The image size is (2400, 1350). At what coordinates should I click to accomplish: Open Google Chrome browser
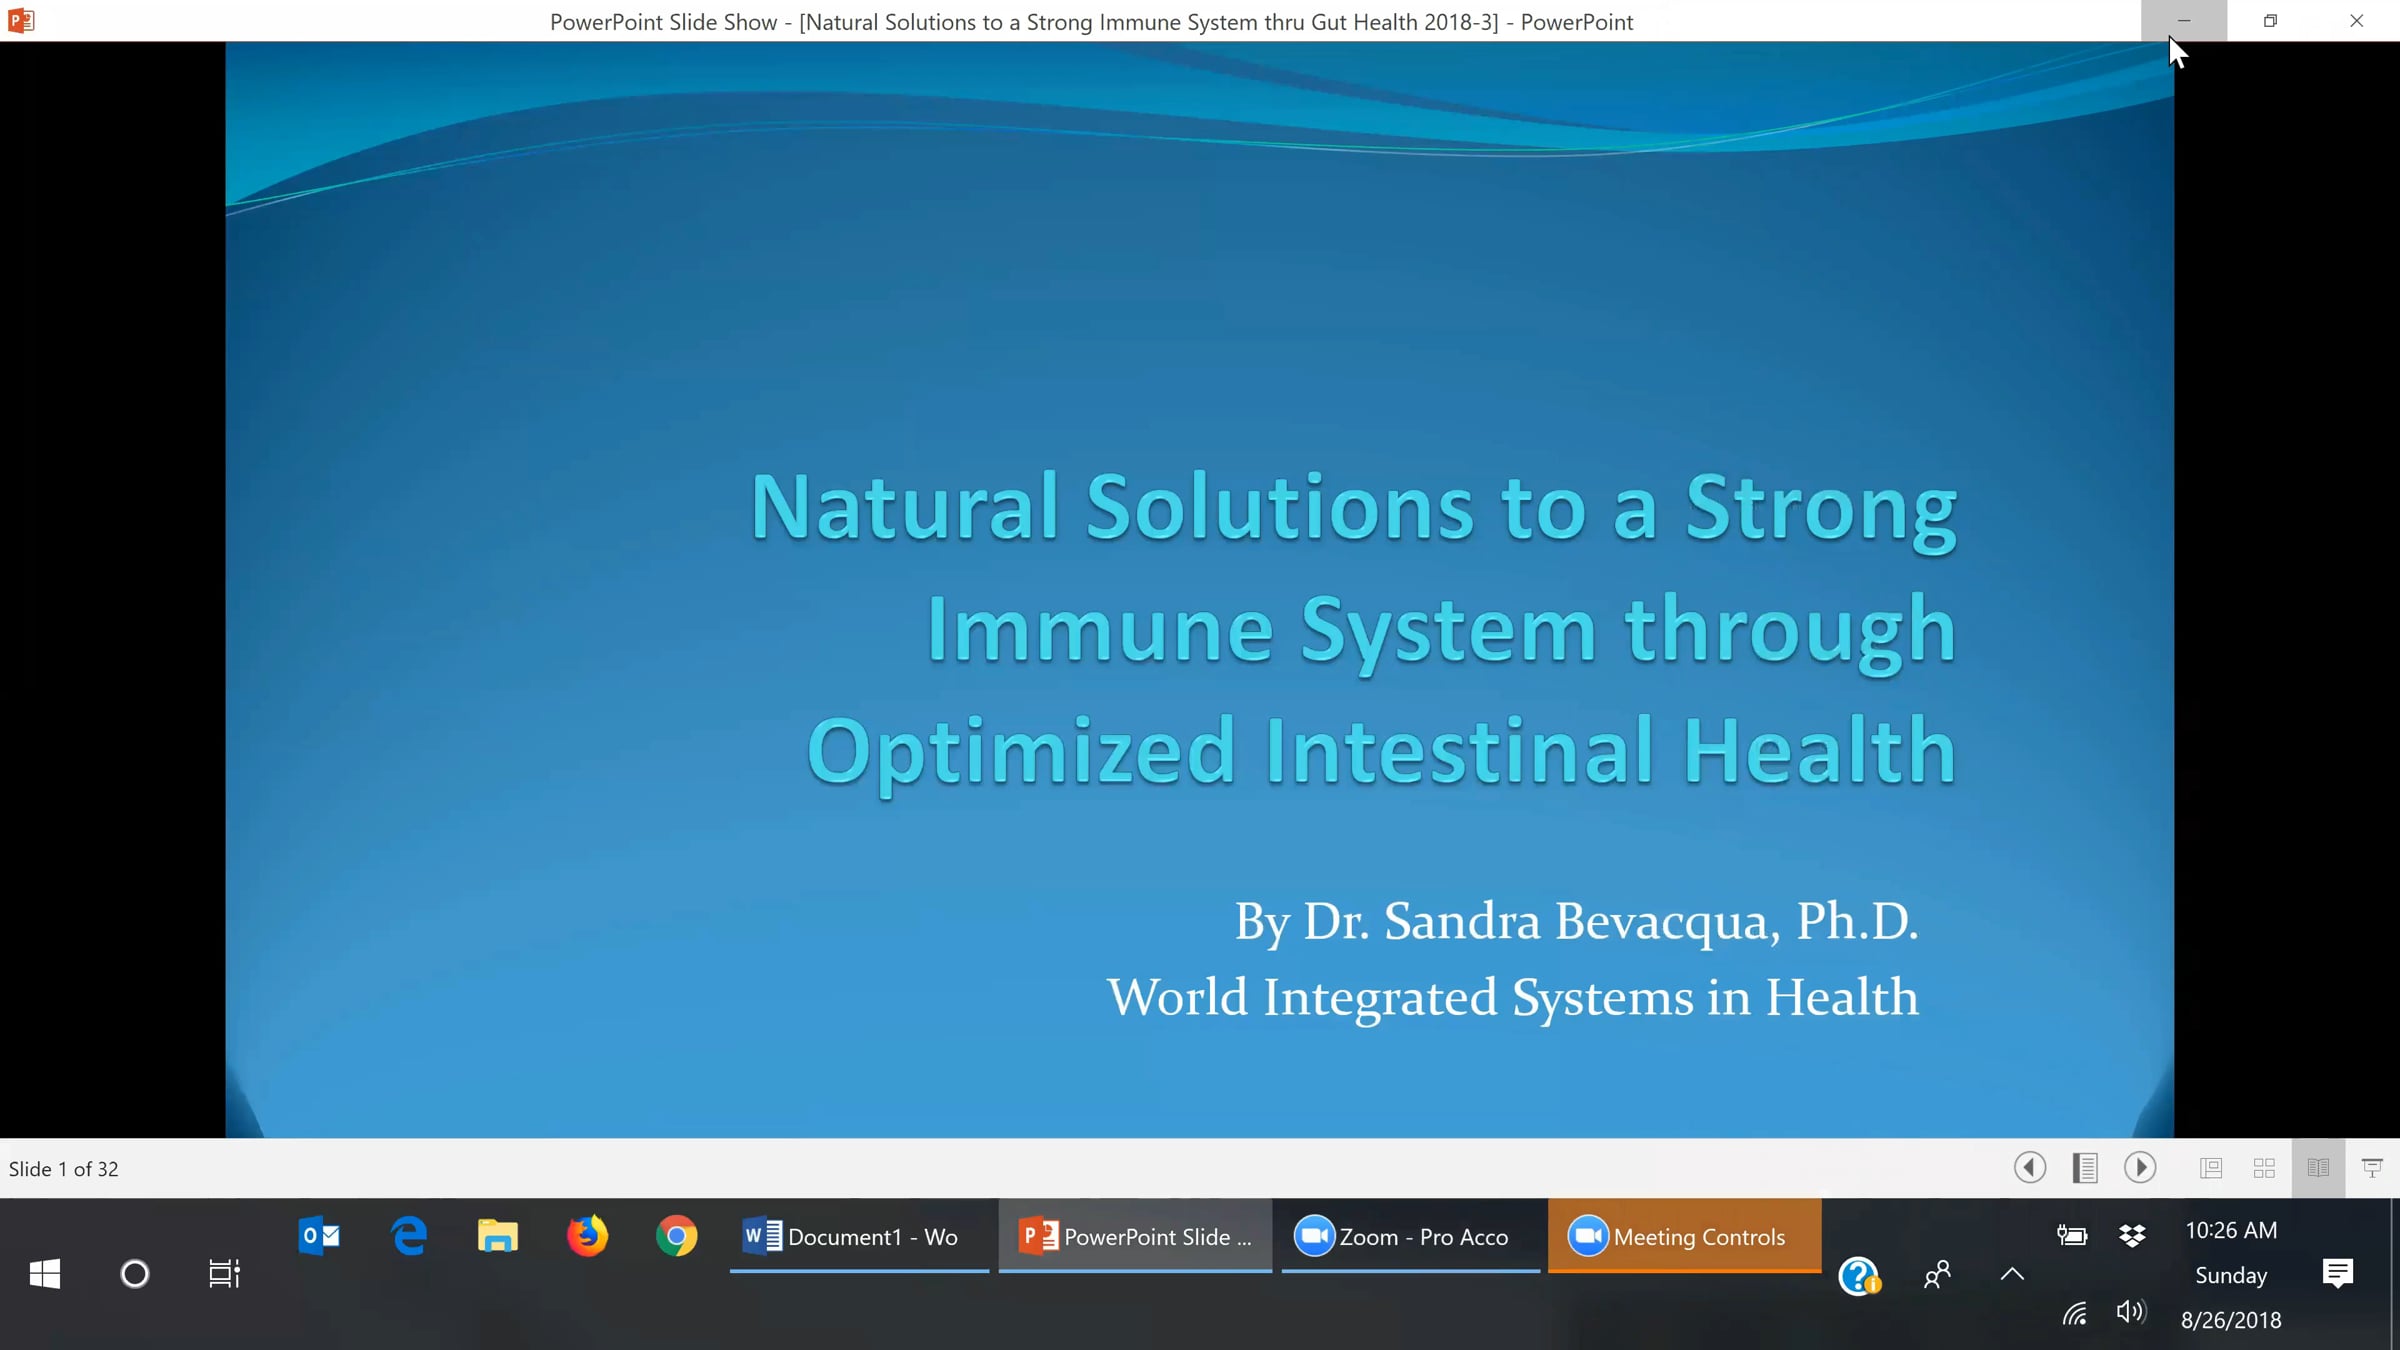[677, 1236]
